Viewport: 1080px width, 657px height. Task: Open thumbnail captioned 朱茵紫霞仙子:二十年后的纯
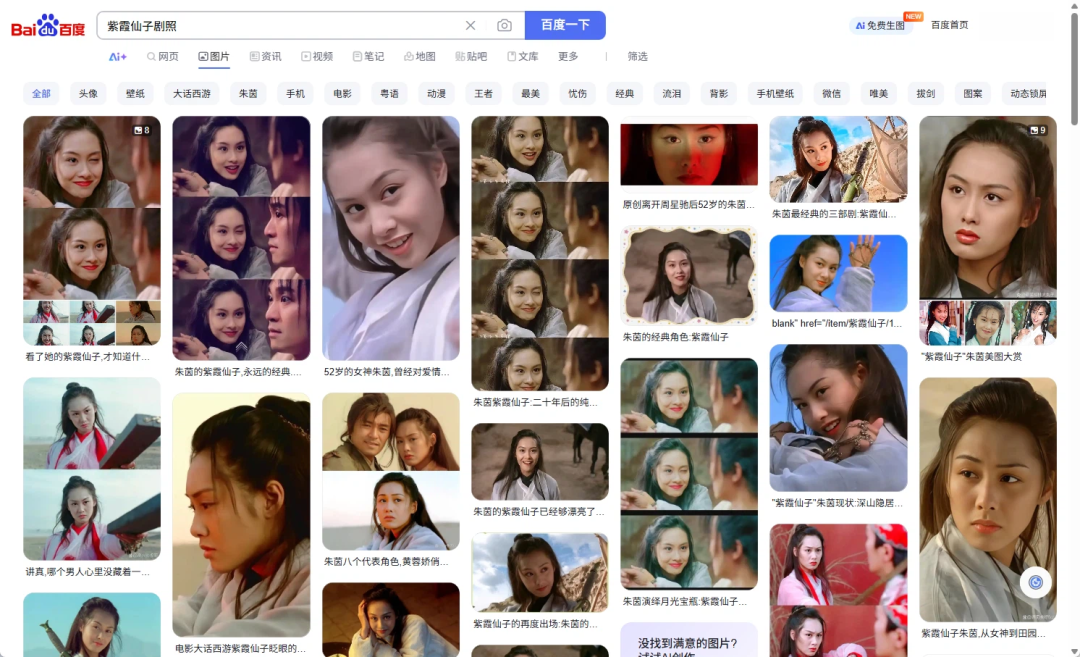click(540, 253)
